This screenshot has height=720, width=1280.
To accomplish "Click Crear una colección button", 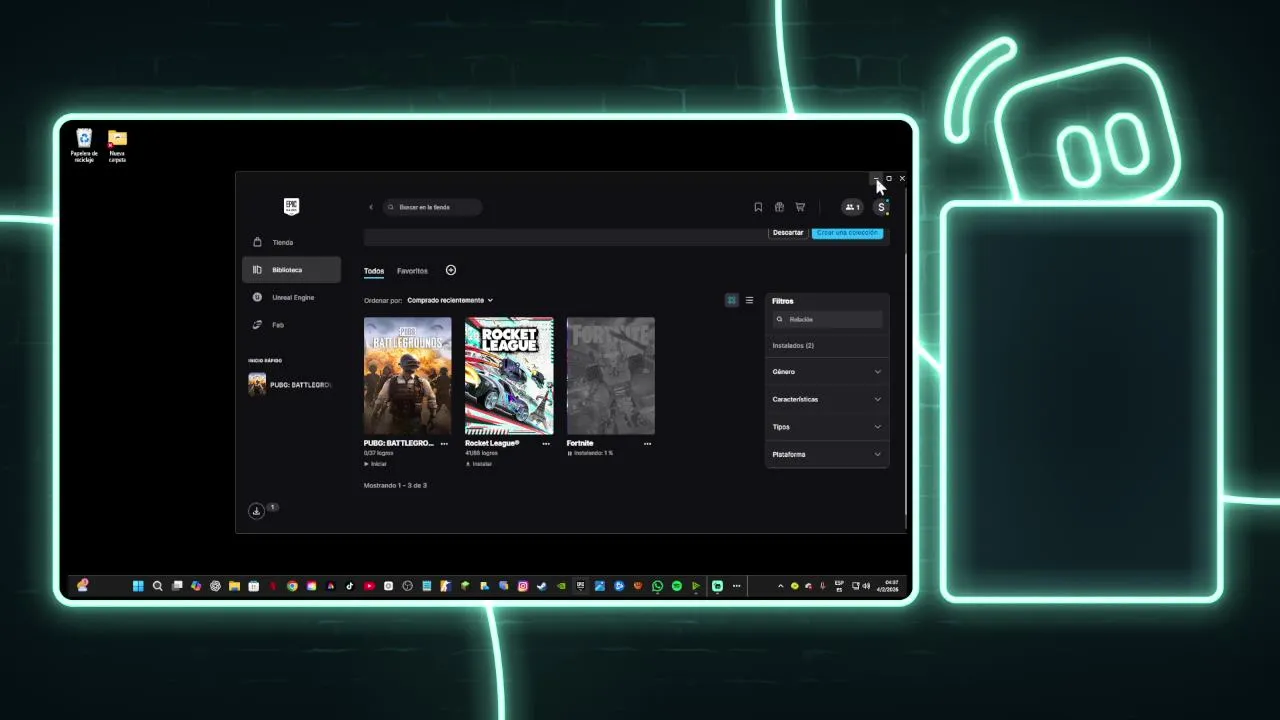I will point(847,232).
